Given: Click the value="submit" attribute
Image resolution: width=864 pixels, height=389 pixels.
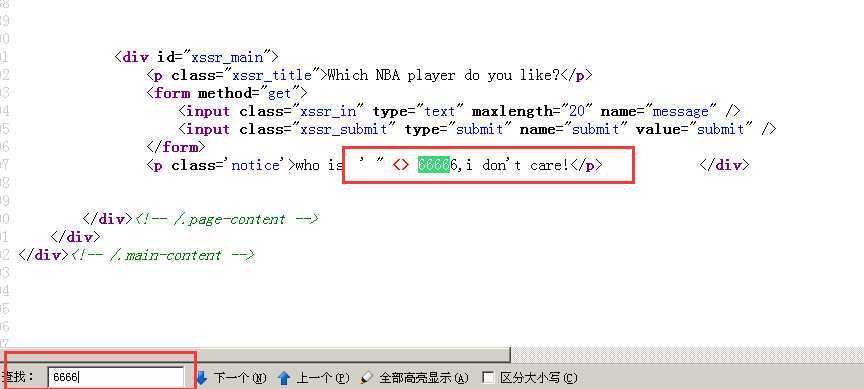Looking at the screenshot, I should tap(694, 129).
